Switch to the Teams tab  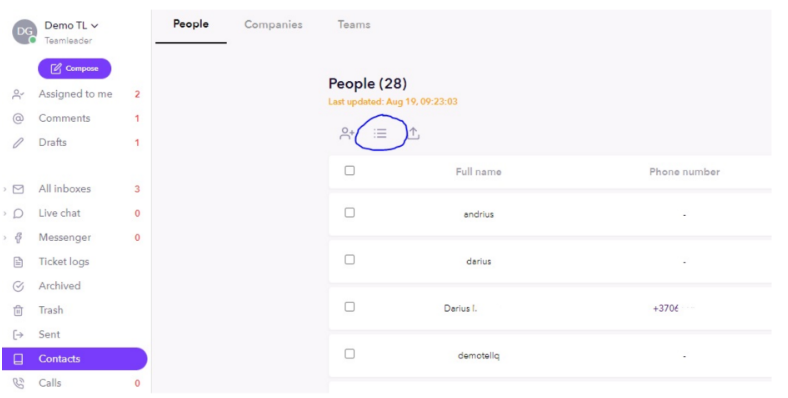tap(354, 24)
